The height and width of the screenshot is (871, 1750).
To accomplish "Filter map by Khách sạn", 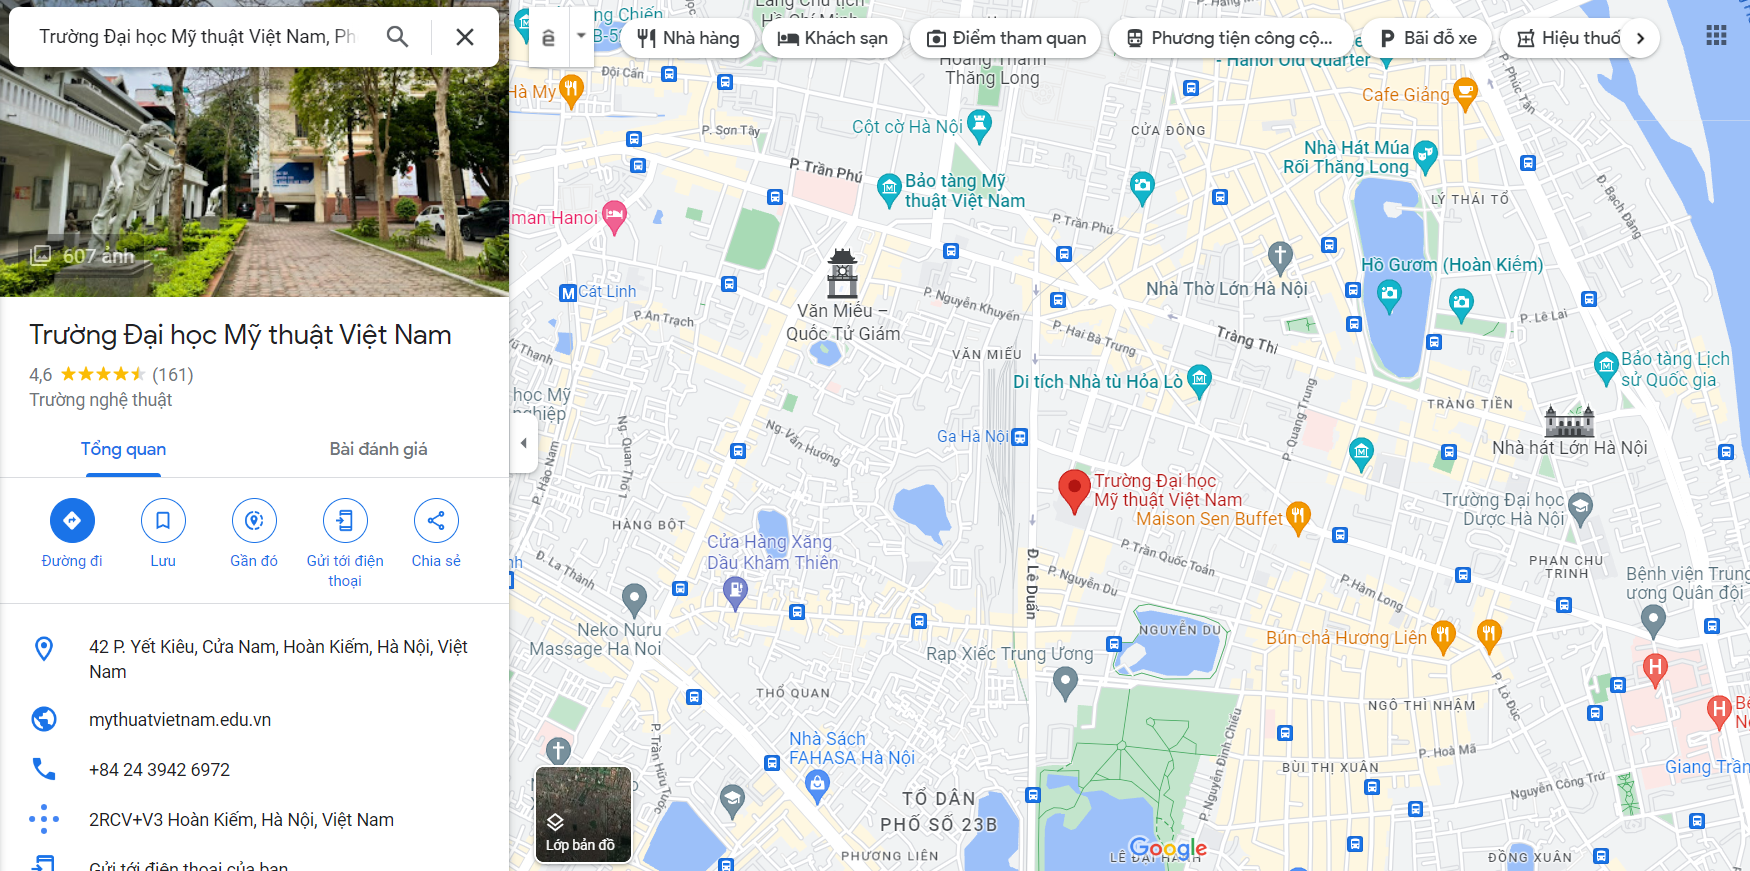I will pos(832,38).
